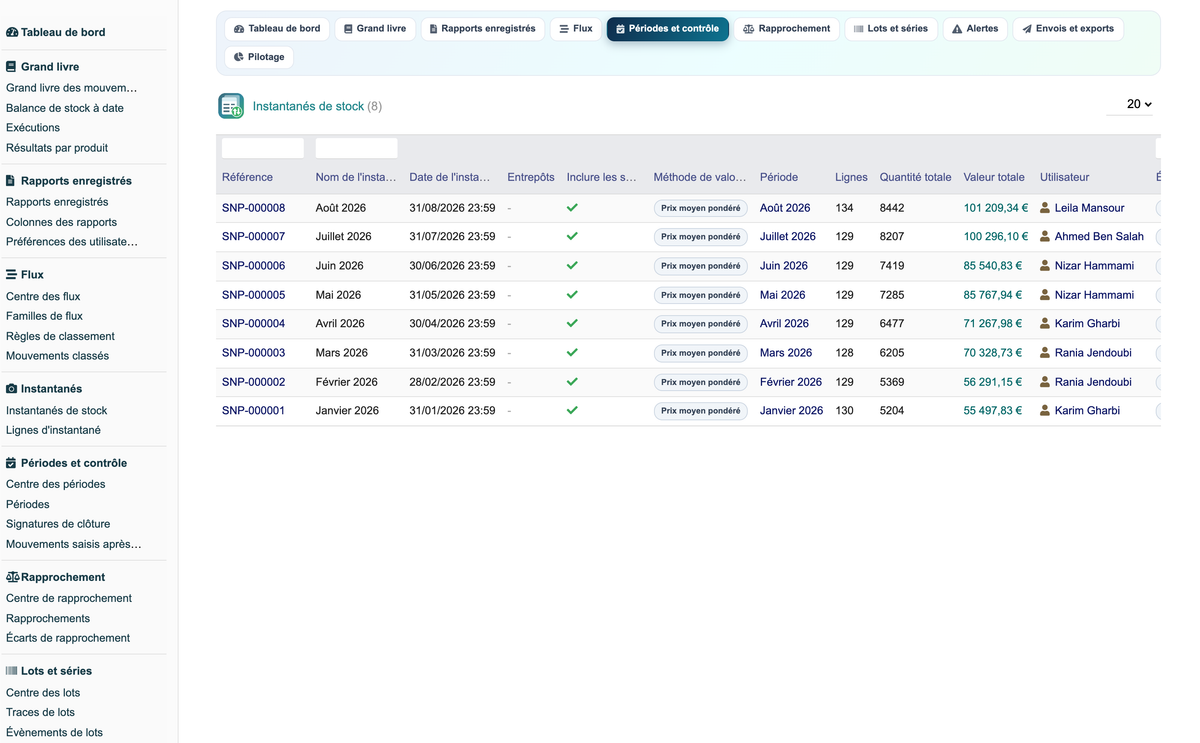
Task: Open the Rapports enregistrés top tab
Action: 483,29
